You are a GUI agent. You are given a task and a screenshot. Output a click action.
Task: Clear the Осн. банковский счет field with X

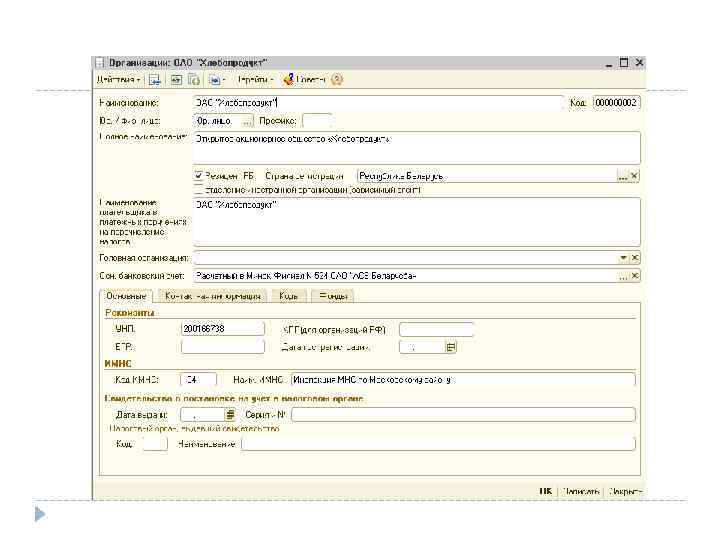(x=635, y=276)
